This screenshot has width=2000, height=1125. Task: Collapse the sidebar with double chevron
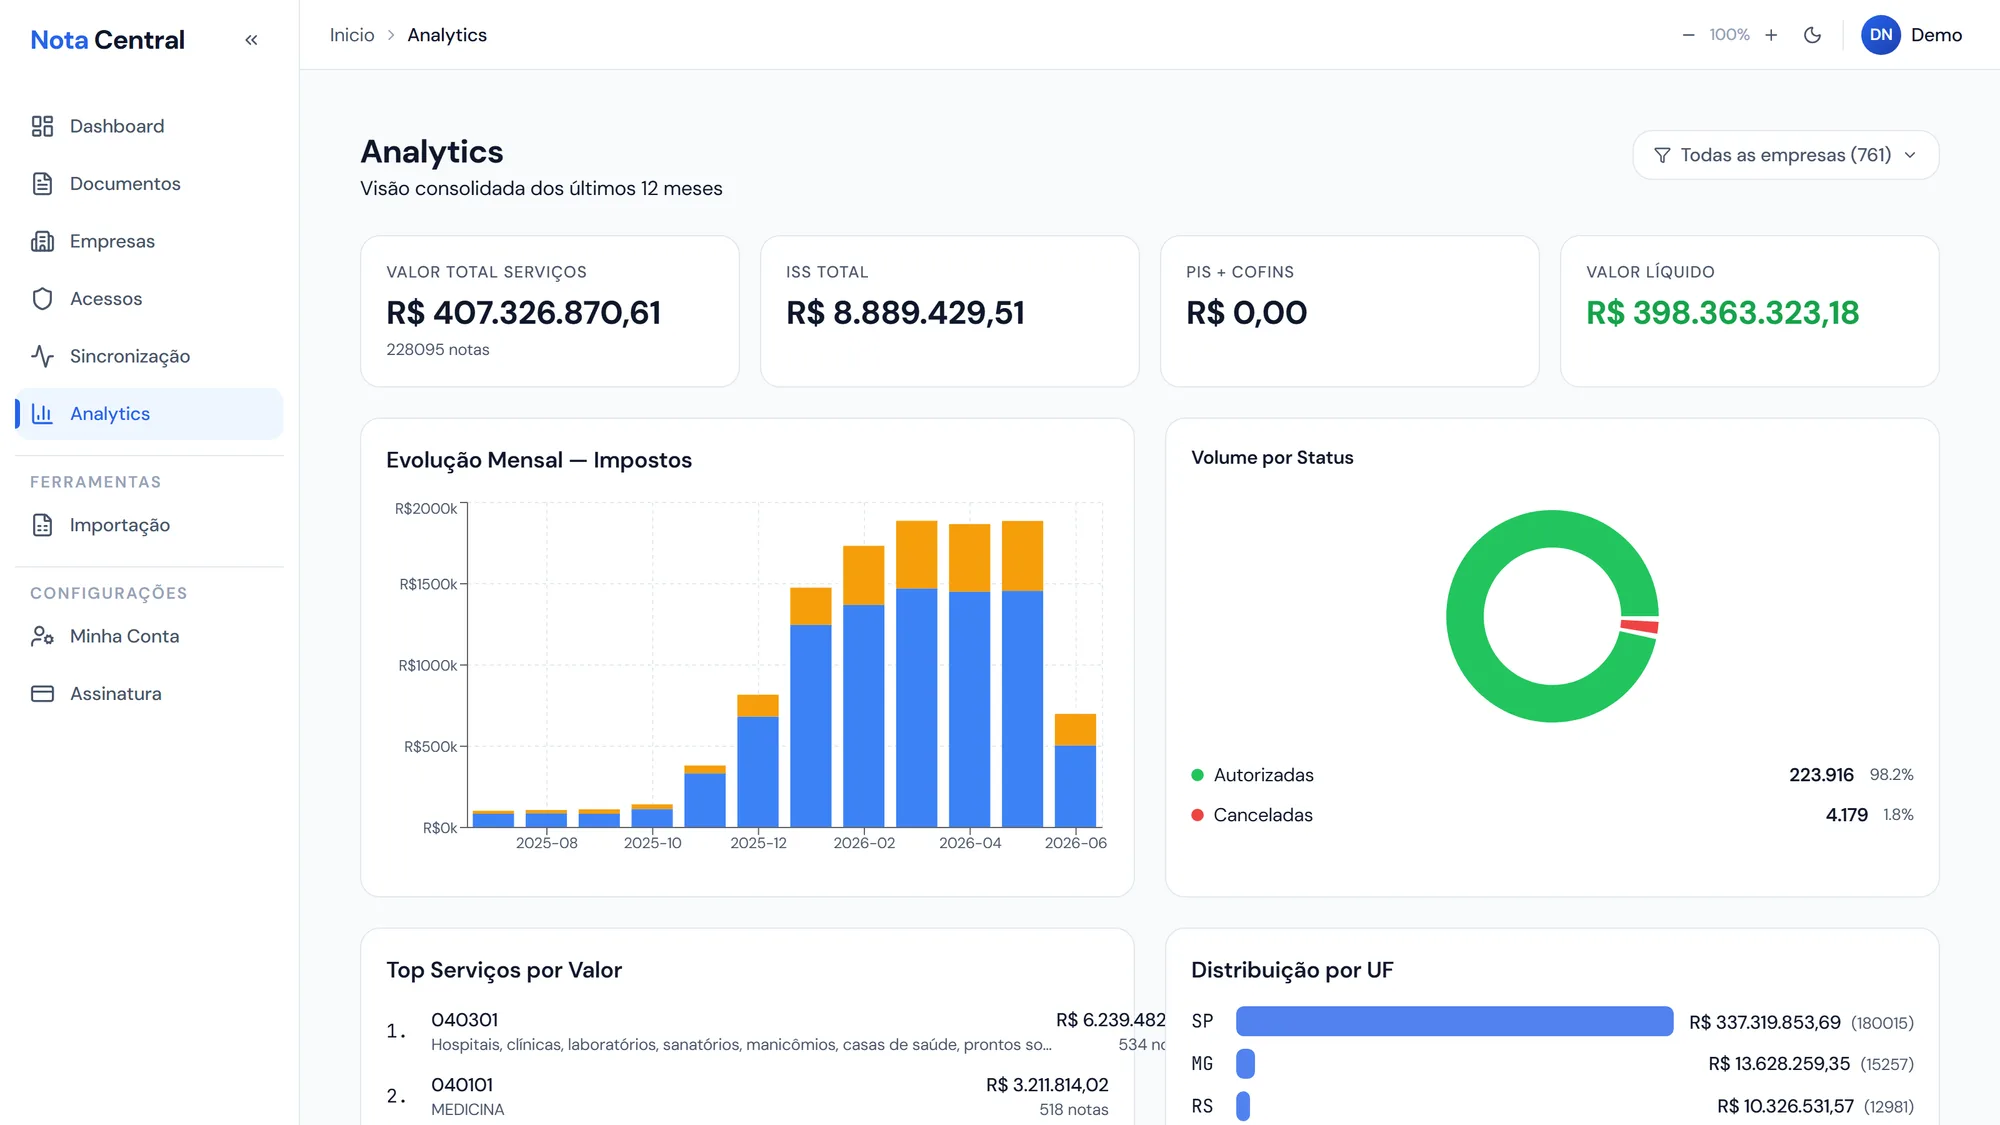pyautogui.click(x=251, y=40)
